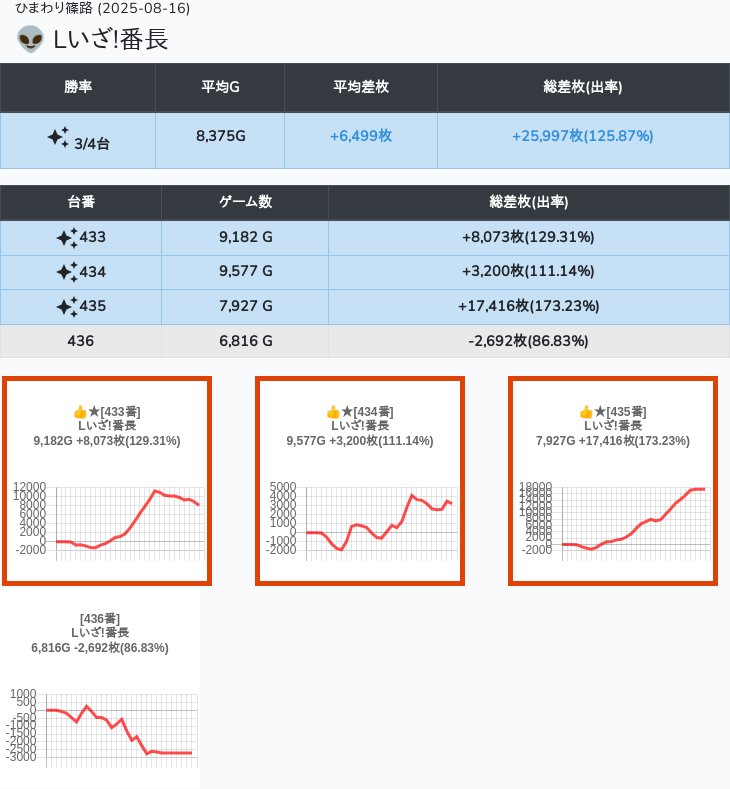Click thumbs-up icon on the 433番 graph card
The width and height of the screenshot is (730, 789).
(80, 412)
